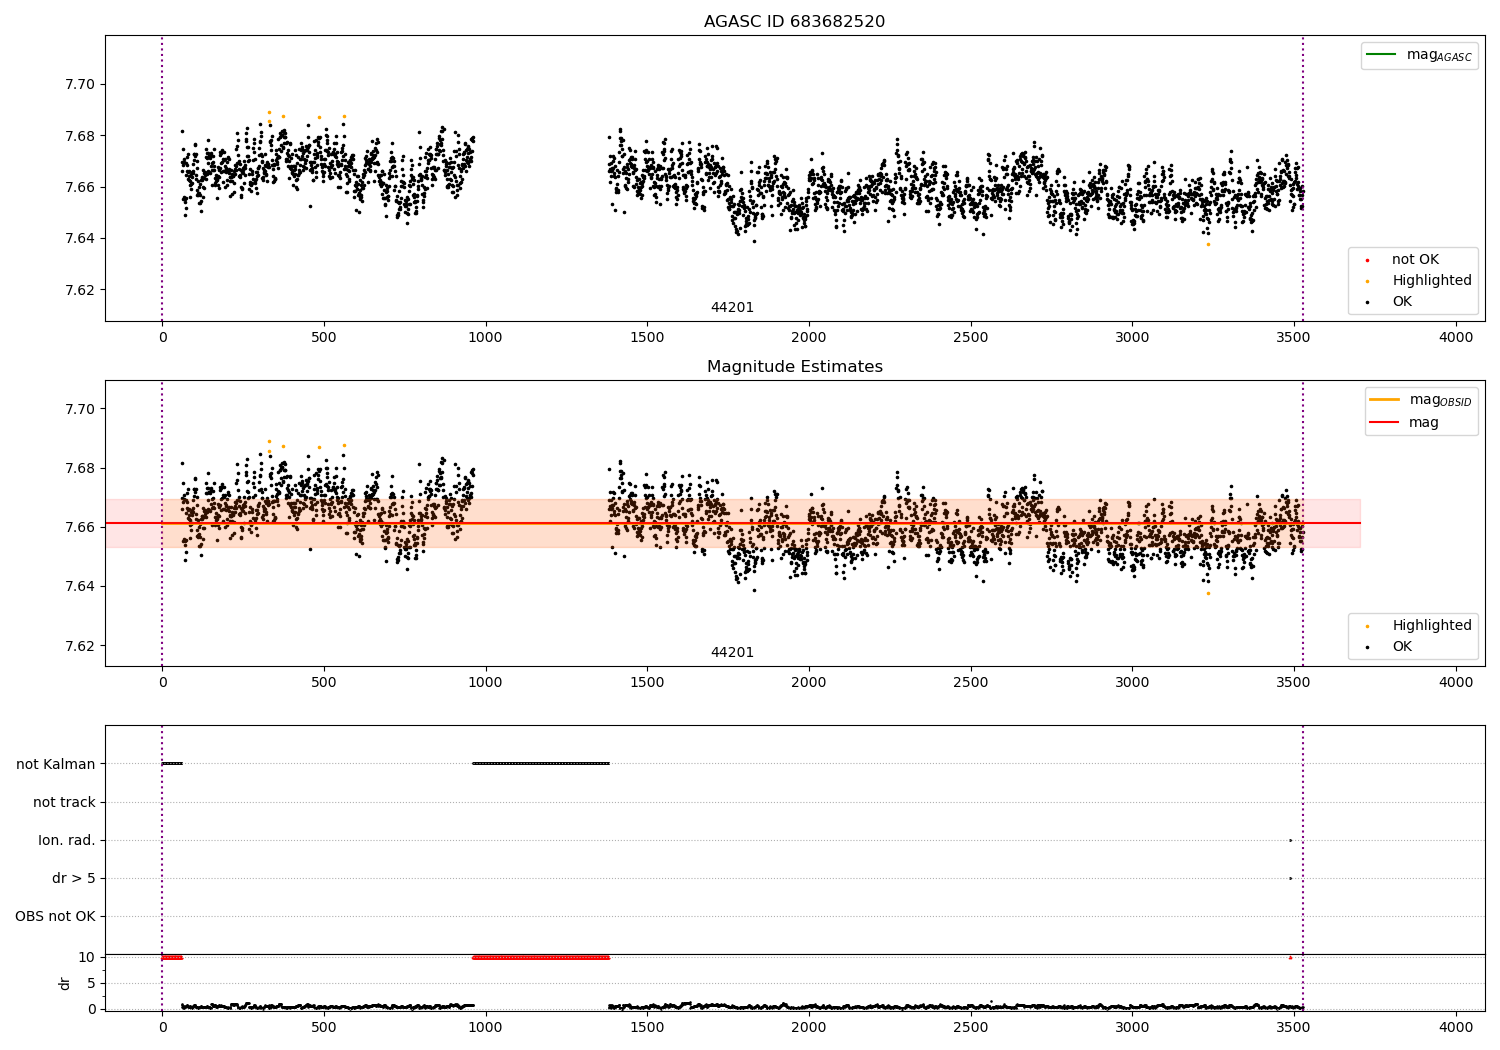Click the 'dr' axis label
This screenshot has width=1500, height=1050.
click(65, 984)
